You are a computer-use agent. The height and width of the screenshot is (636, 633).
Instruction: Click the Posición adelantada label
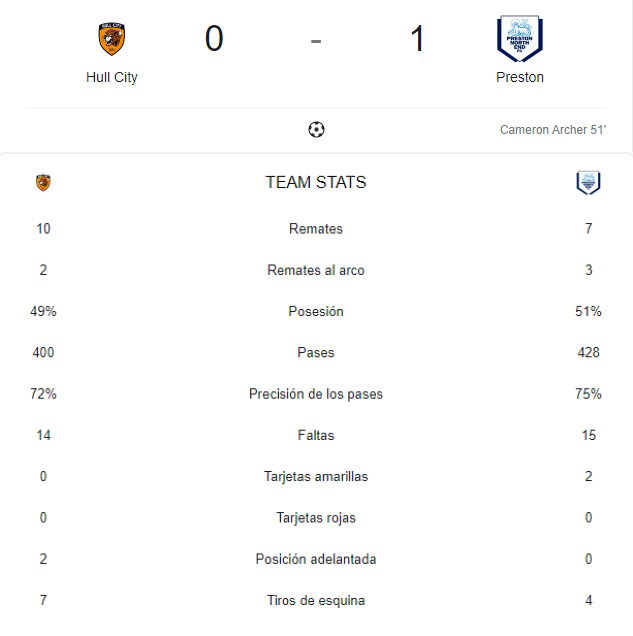(316, 559)
